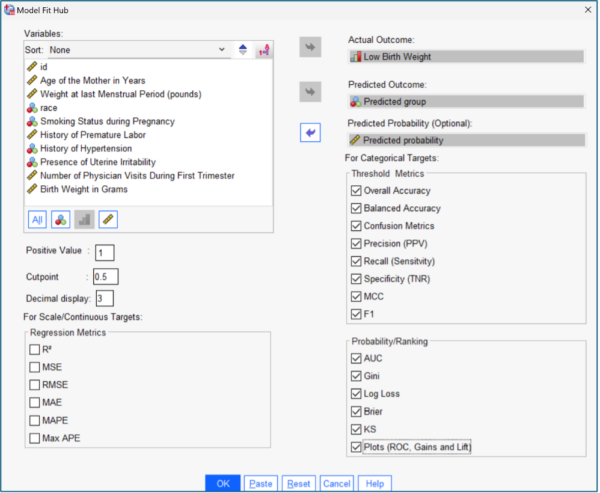Image resolution: width=600 pixels, height=493 pixels.
Task: Click the Reset button
Action: [298, 483]
